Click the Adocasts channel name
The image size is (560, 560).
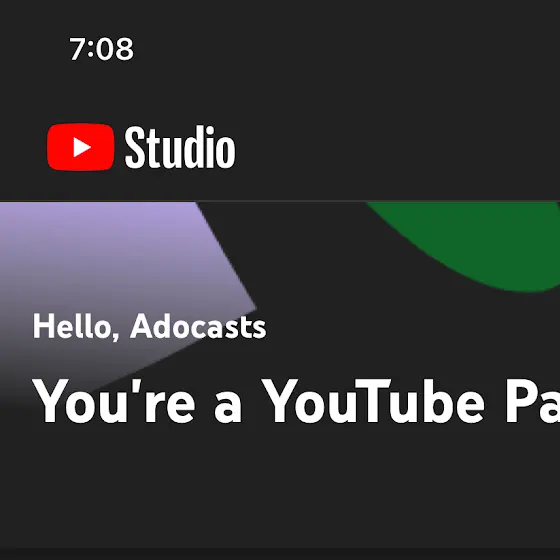[198, 326]
